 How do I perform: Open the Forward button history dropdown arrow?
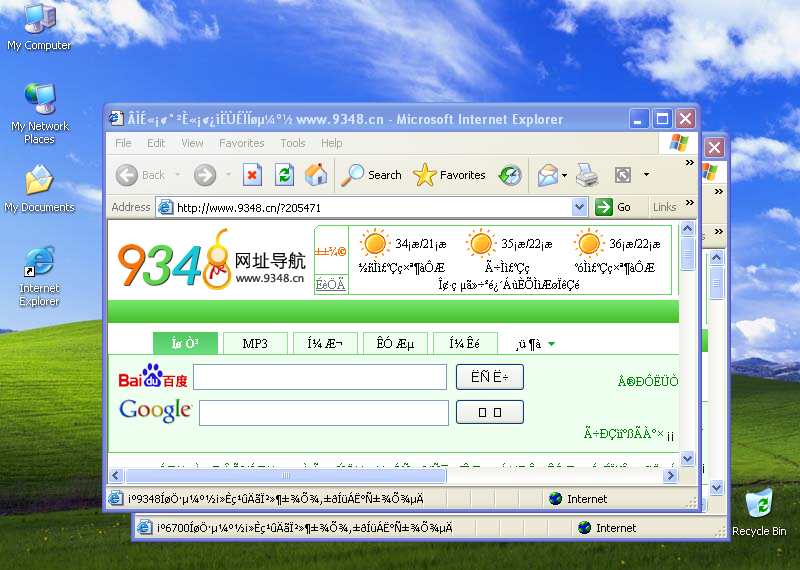click(228, 175)
